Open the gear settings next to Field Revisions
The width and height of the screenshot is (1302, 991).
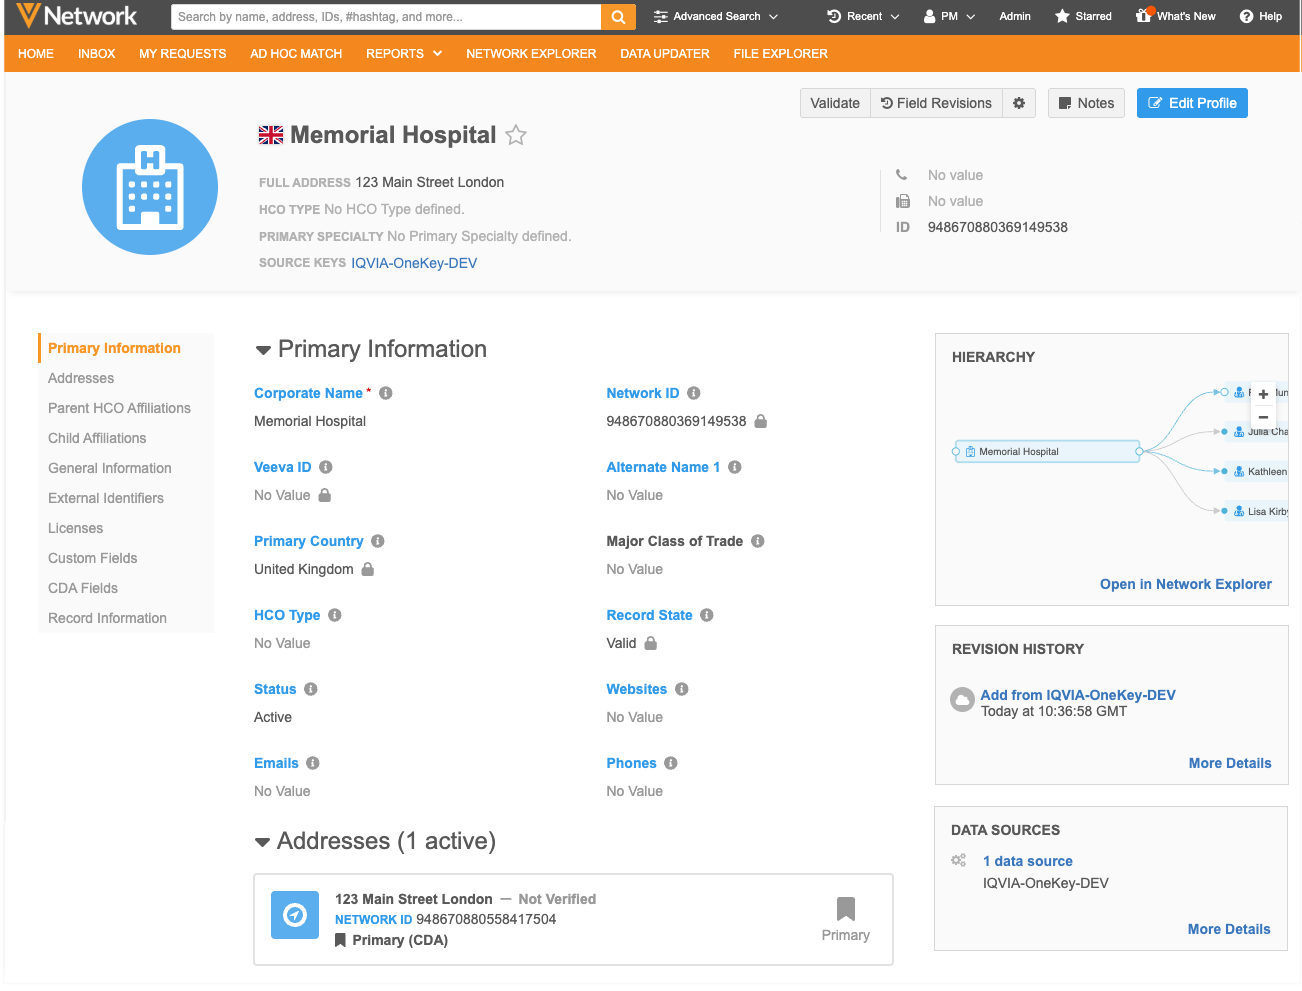click(1019, 103)
